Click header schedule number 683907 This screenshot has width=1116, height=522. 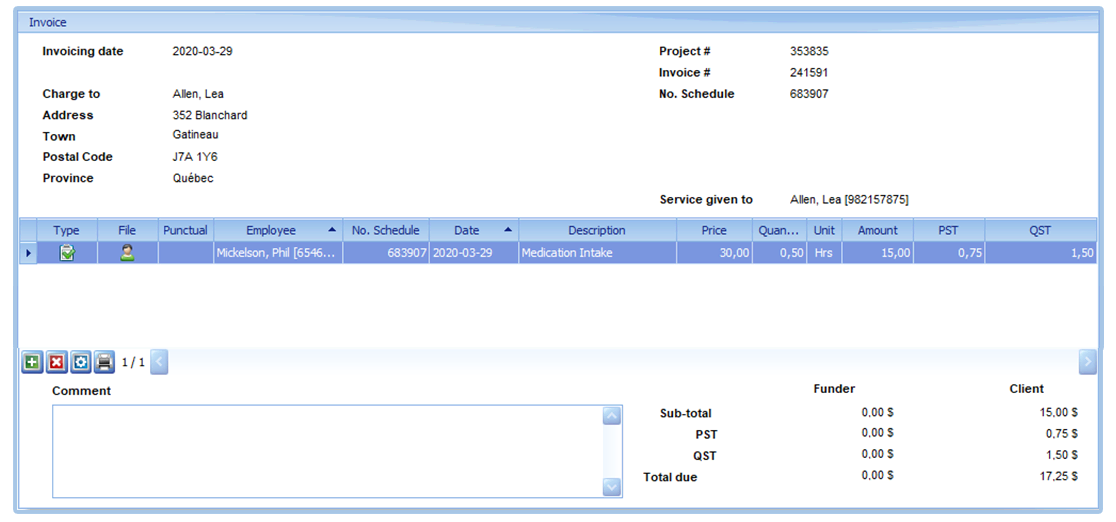(809, 94)
